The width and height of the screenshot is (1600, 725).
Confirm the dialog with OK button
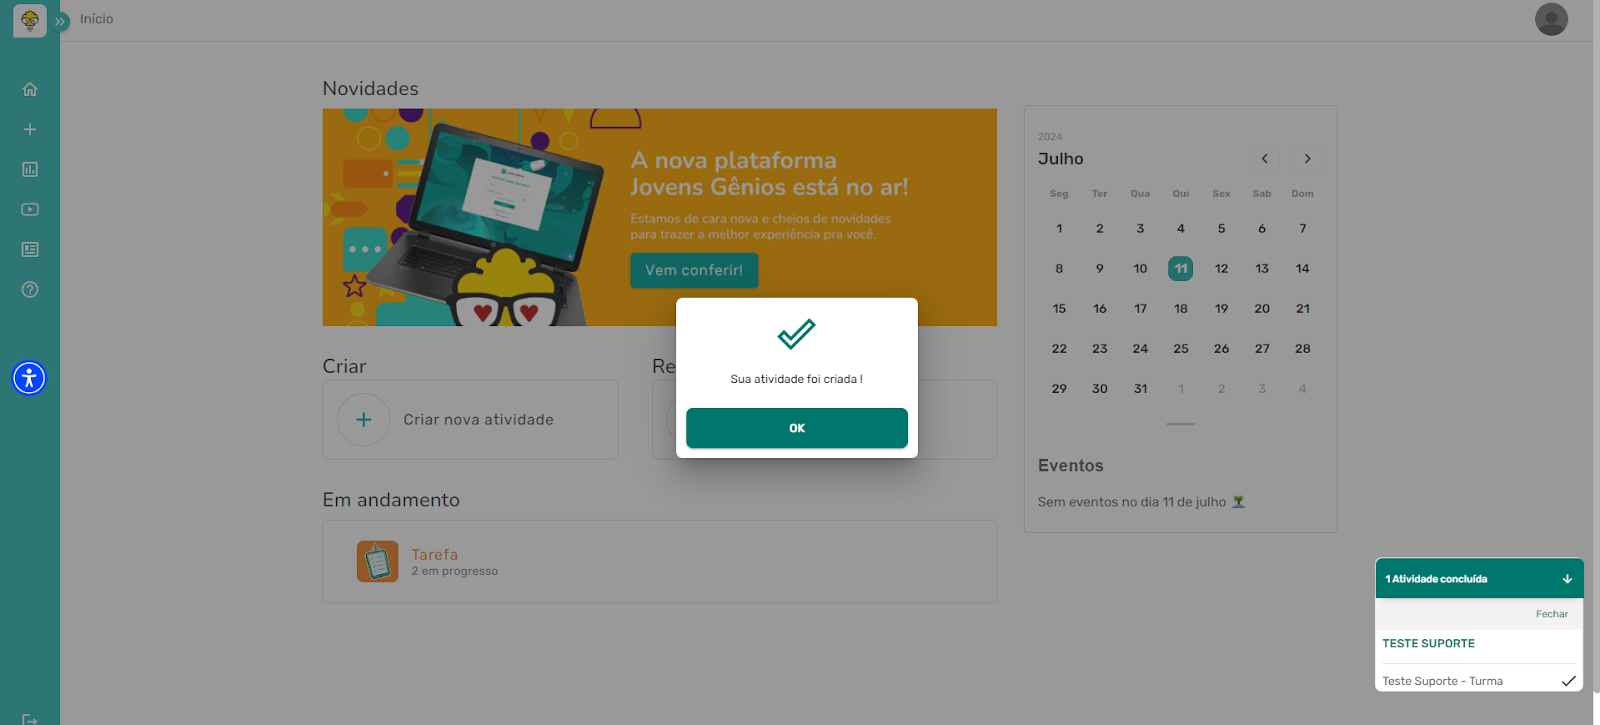(x=796, y=428)
